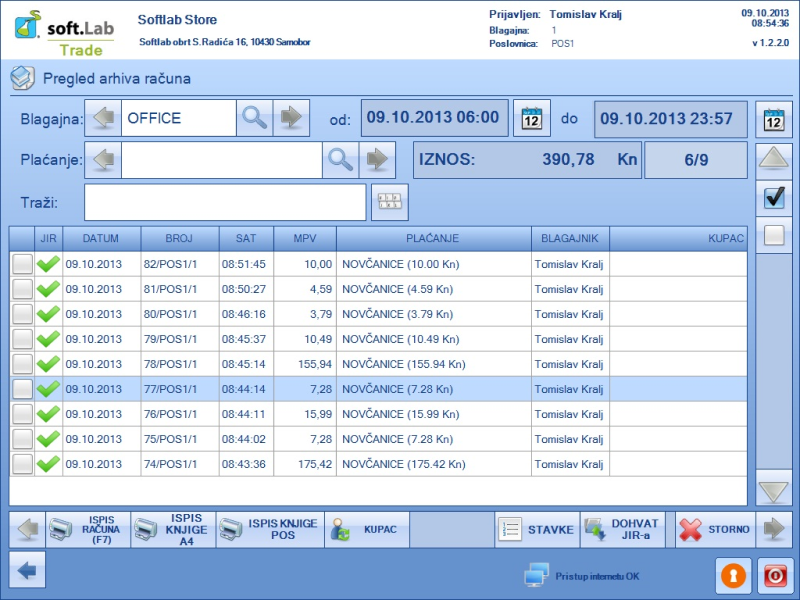Click the DOHVAT JIR-a button

(622, 529)
